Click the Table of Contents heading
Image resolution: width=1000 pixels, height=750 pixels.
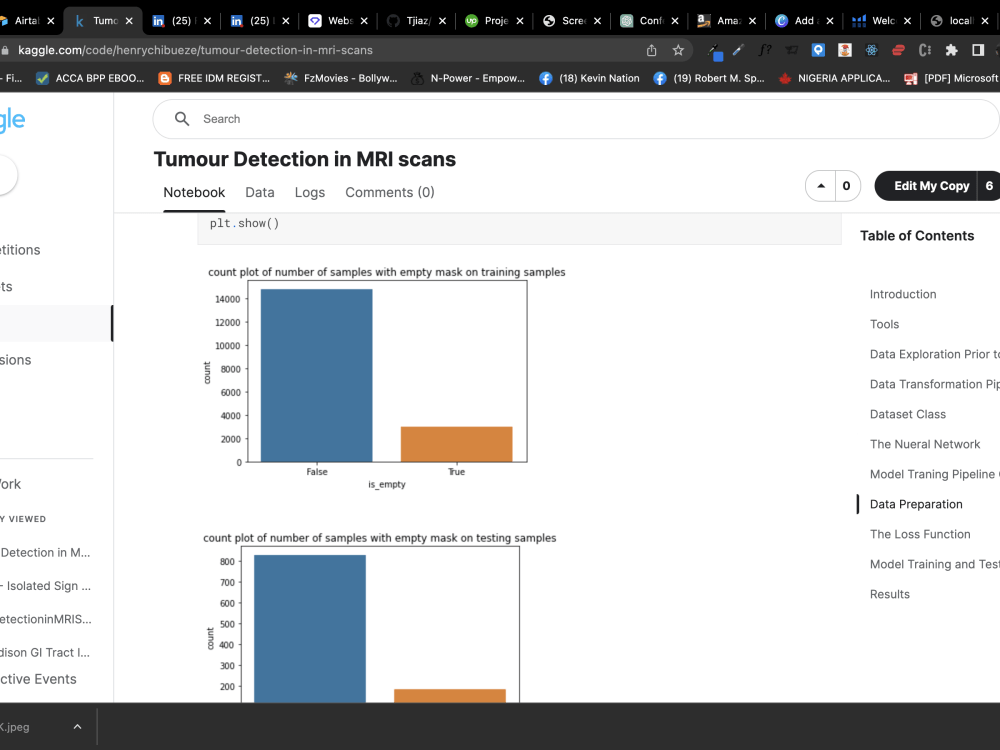pos(916,236)
